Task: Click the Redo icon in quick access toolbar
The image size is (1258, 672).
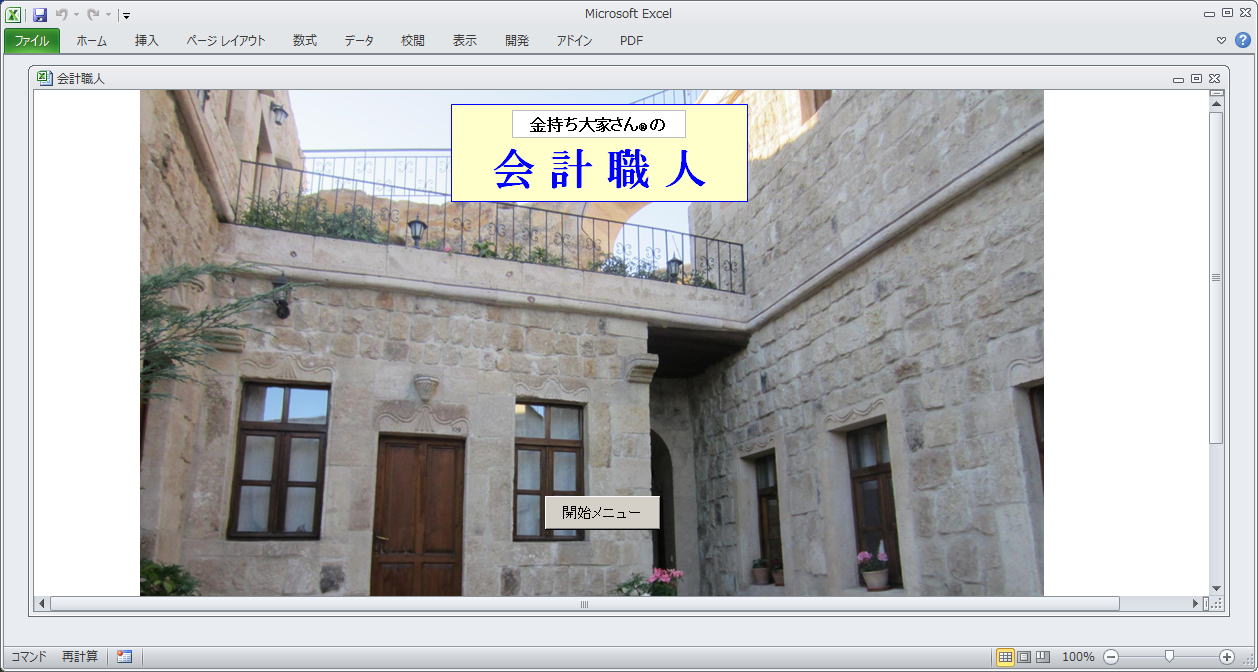Action: tap(93, 15)
